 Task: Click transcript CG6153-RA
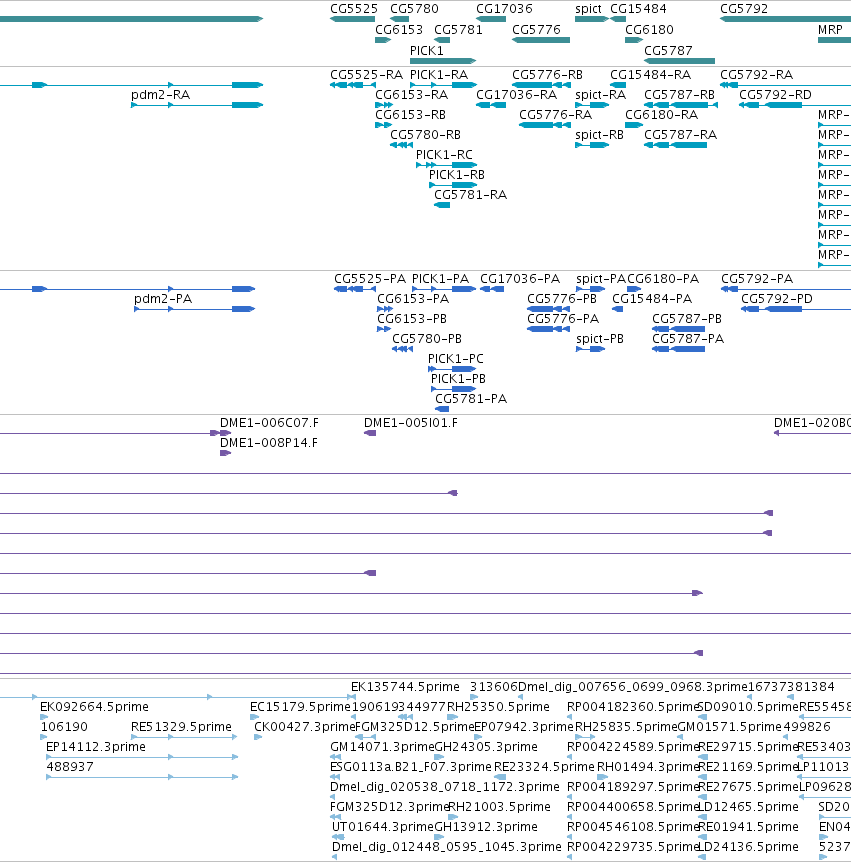pos(411,95)
